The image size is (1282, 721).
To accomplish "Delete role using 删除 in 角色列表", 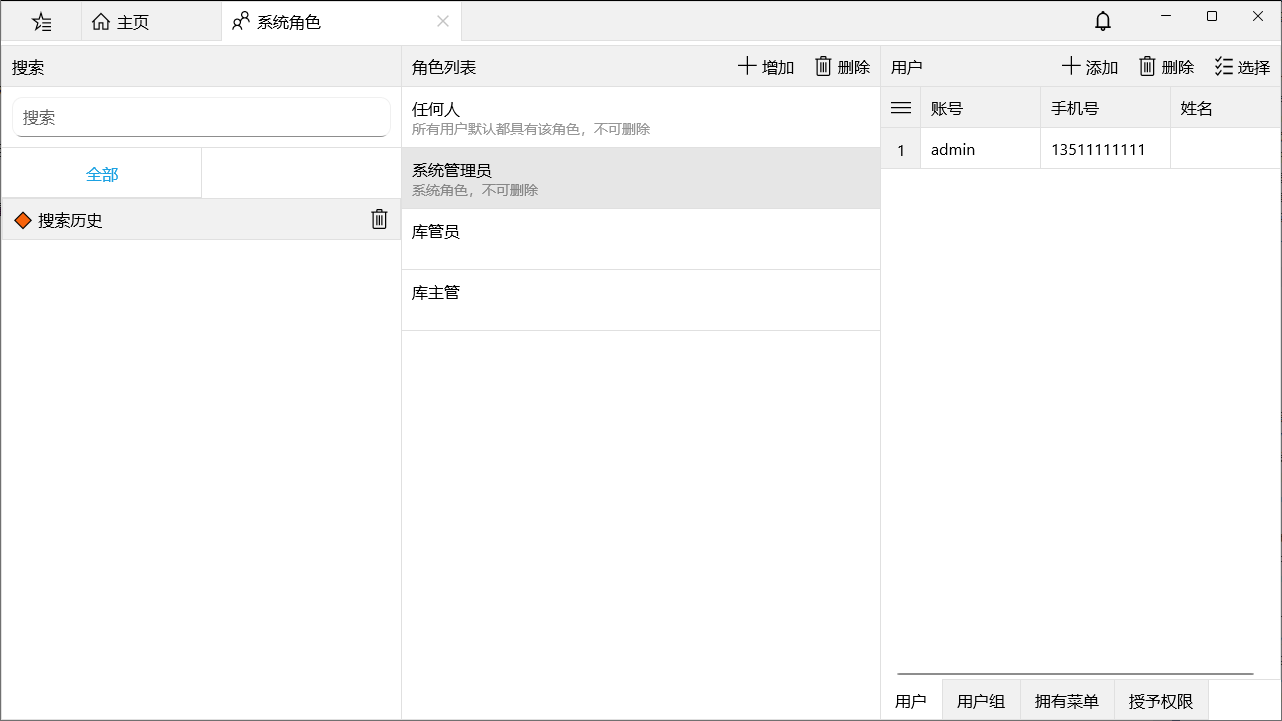I will click(x=842, y=67).
